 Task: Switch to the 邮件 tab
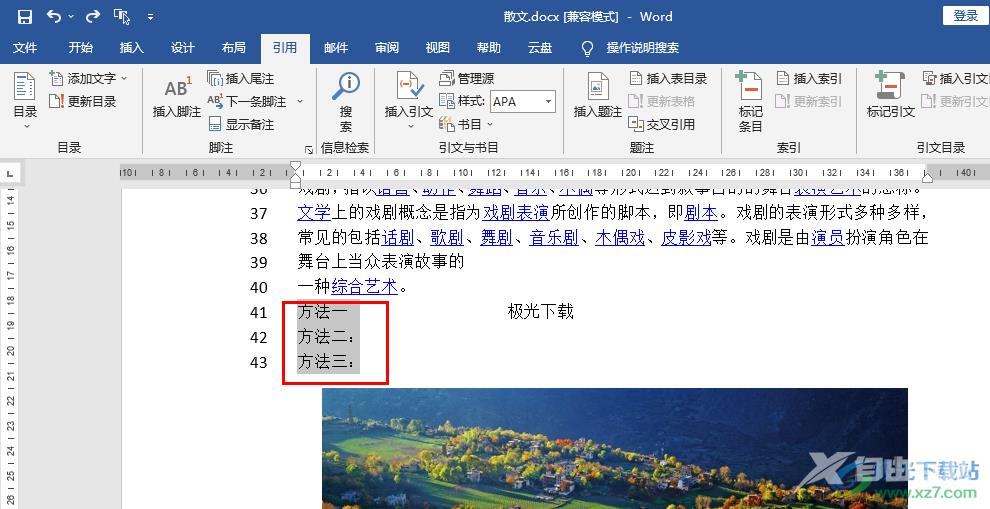click(x=336, y=47)
